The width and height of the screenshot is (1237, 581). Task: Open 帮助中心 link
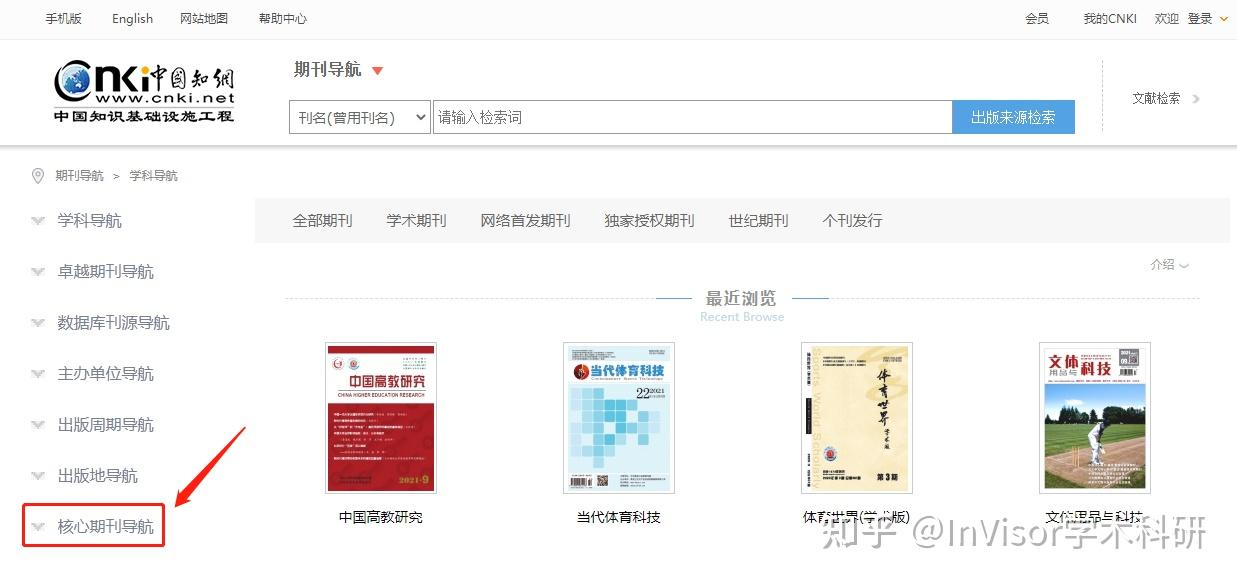point(283,18)
